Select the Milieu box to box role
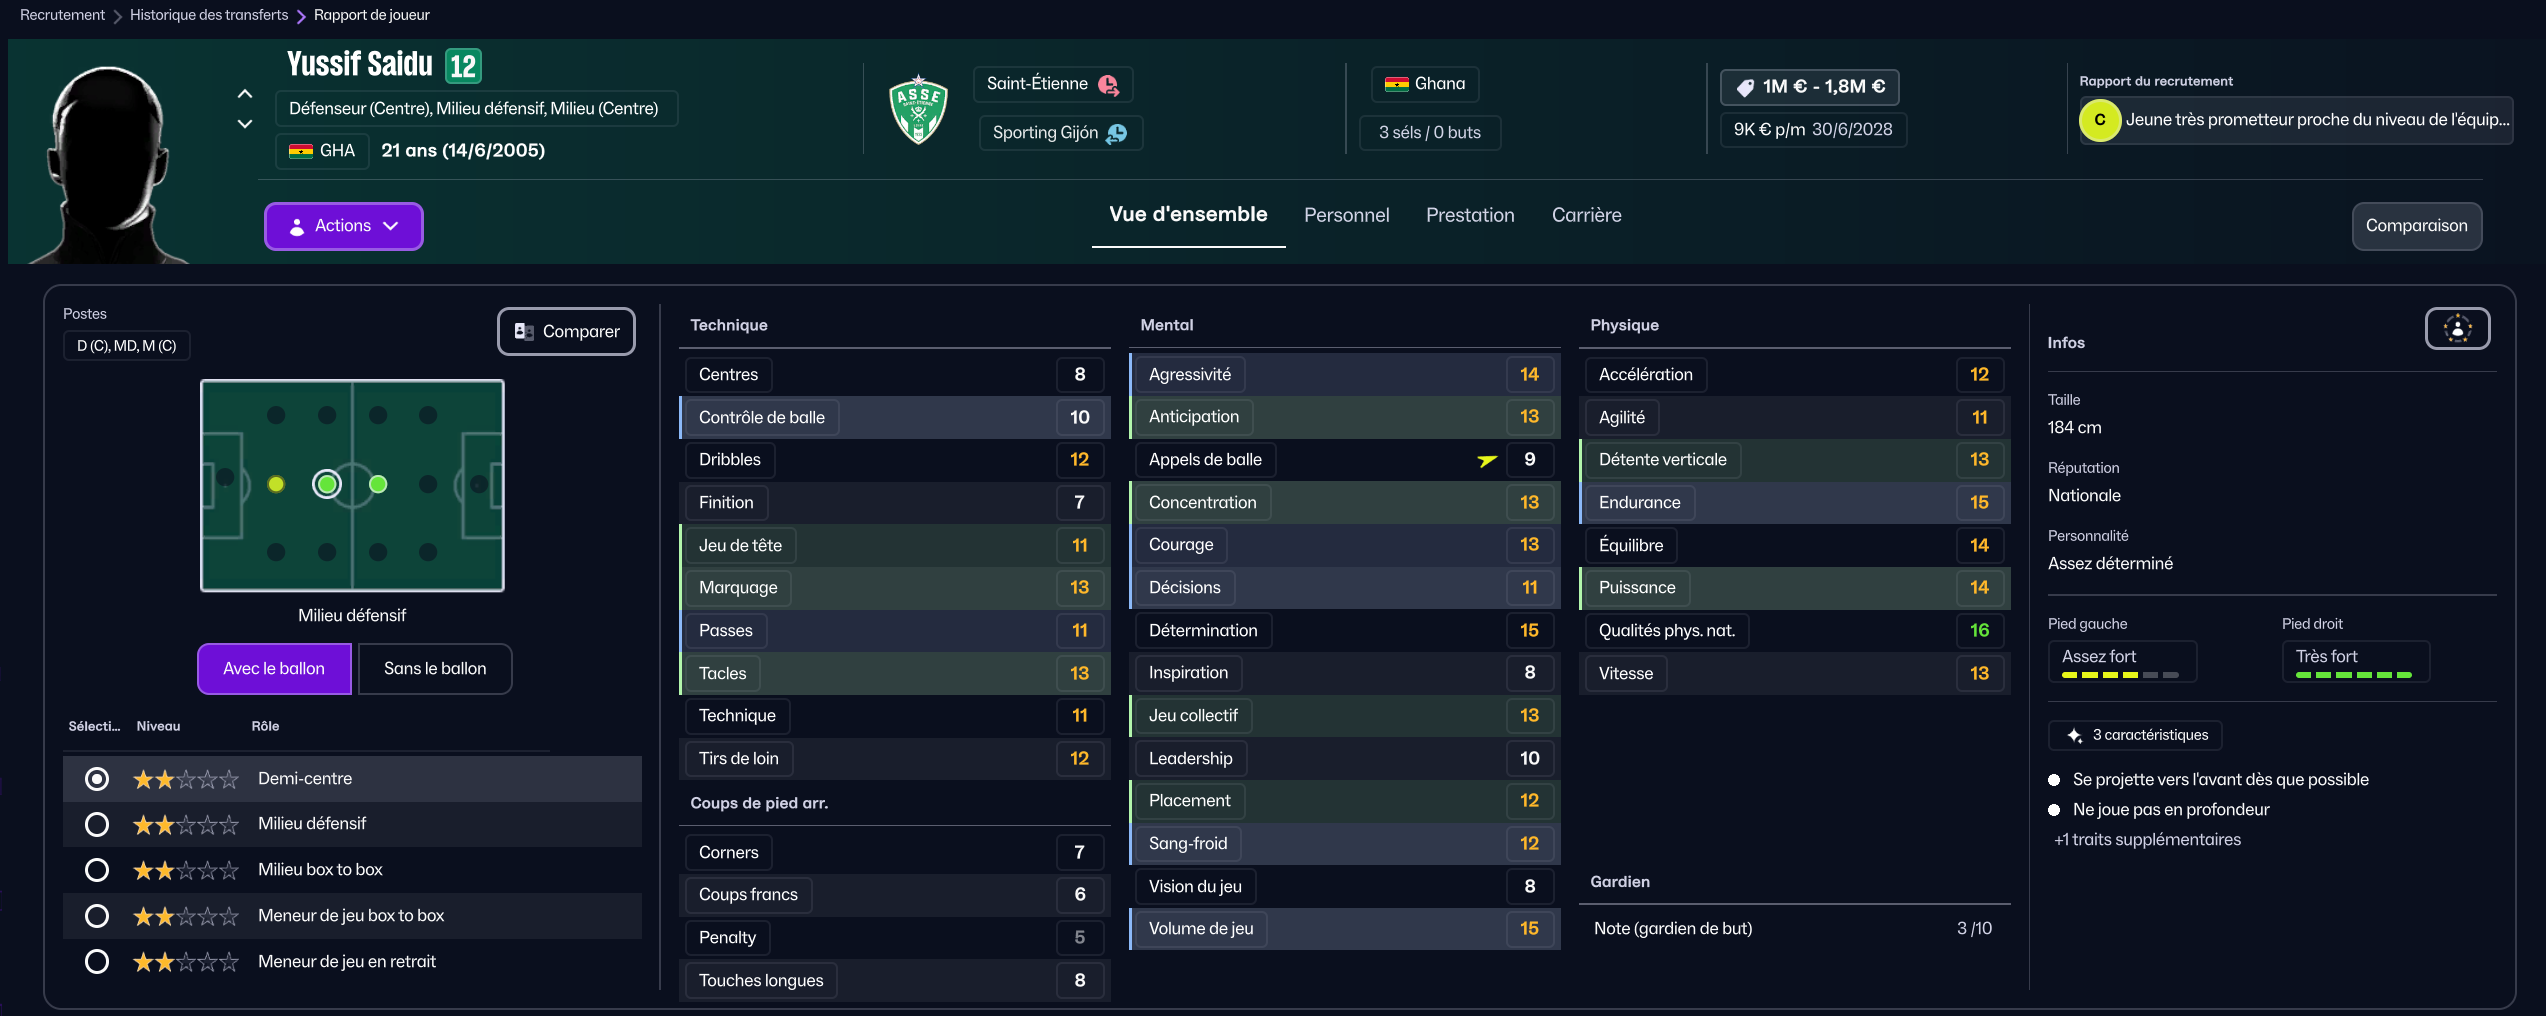Image resolution: width=2546 pixels, height=1016 pixels. coord(97,870)
